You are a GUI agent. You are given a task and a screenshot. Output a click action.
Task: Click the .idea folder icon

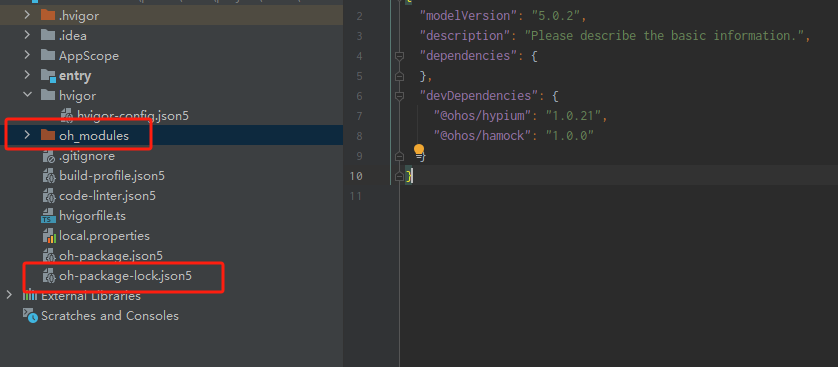(x=48, y=36)
